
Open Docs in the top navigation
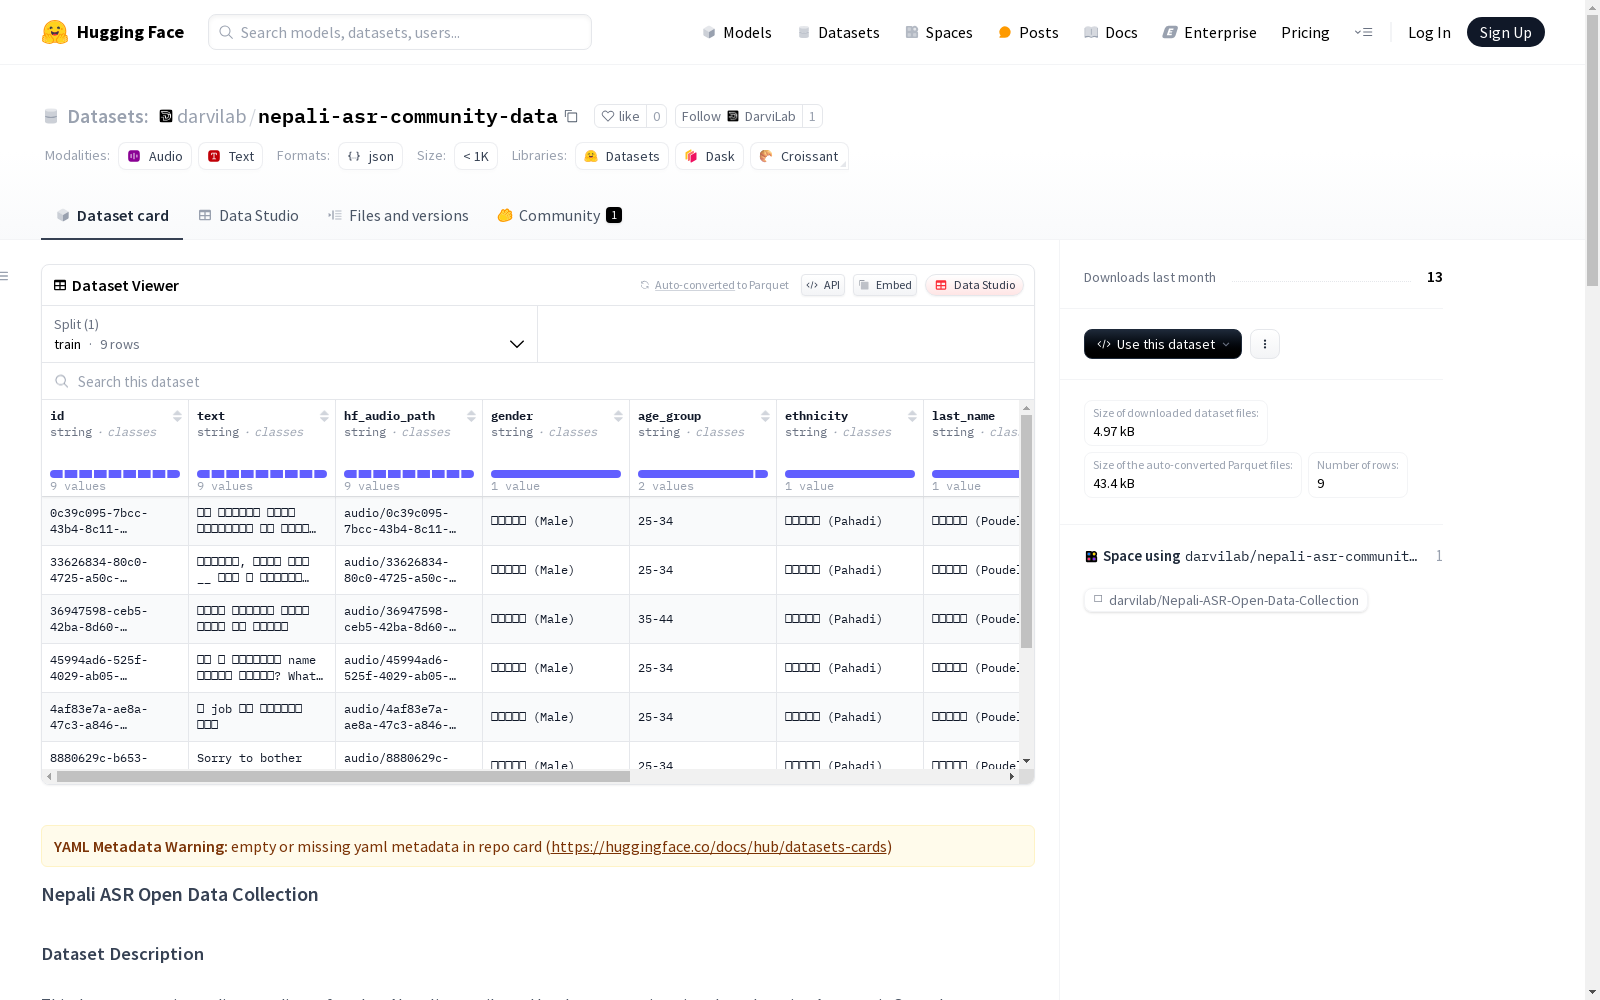pos(1111,32)
